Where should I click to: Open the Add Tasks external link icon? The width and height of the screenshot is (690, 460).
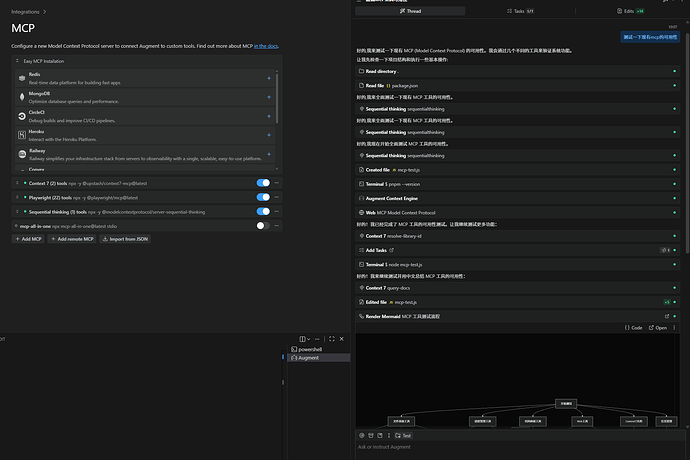coord(392,250)
